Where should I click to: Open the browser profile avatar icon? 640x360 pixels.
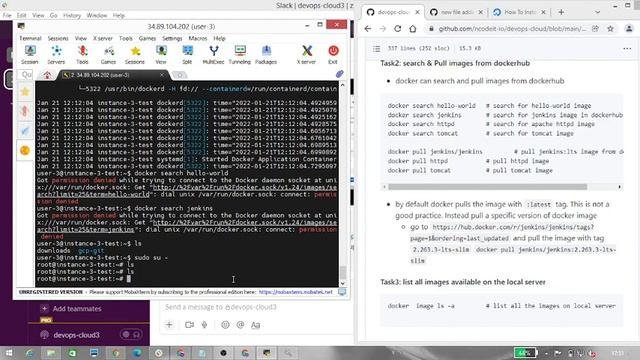pos(629,29)
